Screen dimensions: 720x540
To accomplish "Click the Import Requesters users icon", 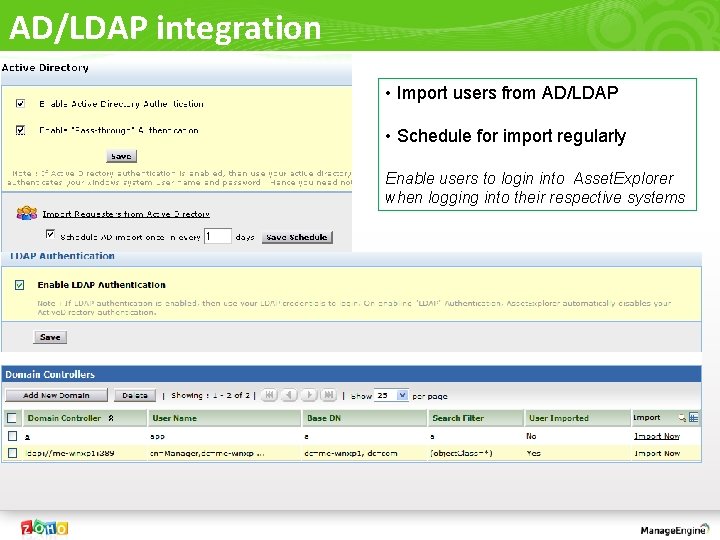I will coord(27,213).
